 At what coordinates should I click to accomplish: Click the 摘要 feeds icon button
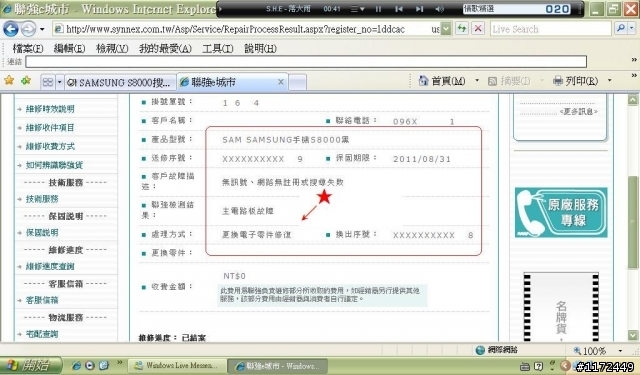click(509, 81)
